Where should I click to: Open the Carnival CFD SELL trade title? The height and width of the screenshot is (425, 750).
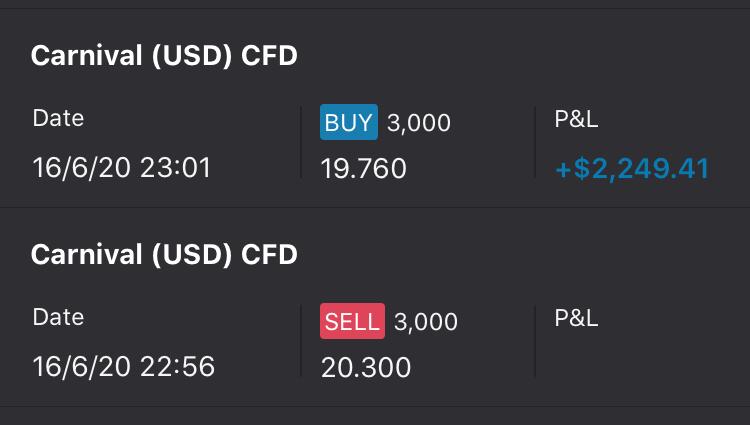[x=164, y=255]
